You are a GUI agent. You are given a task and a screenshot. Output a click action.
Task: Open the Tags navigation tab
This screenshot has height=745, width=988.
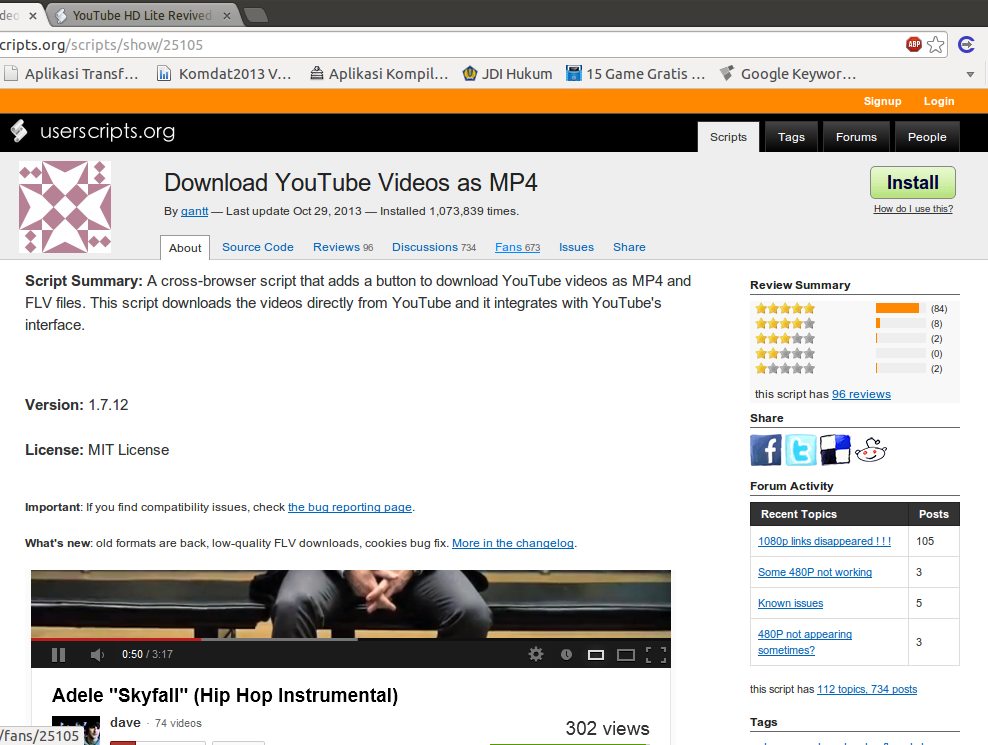pyautogui.click(x=791, y=137)
